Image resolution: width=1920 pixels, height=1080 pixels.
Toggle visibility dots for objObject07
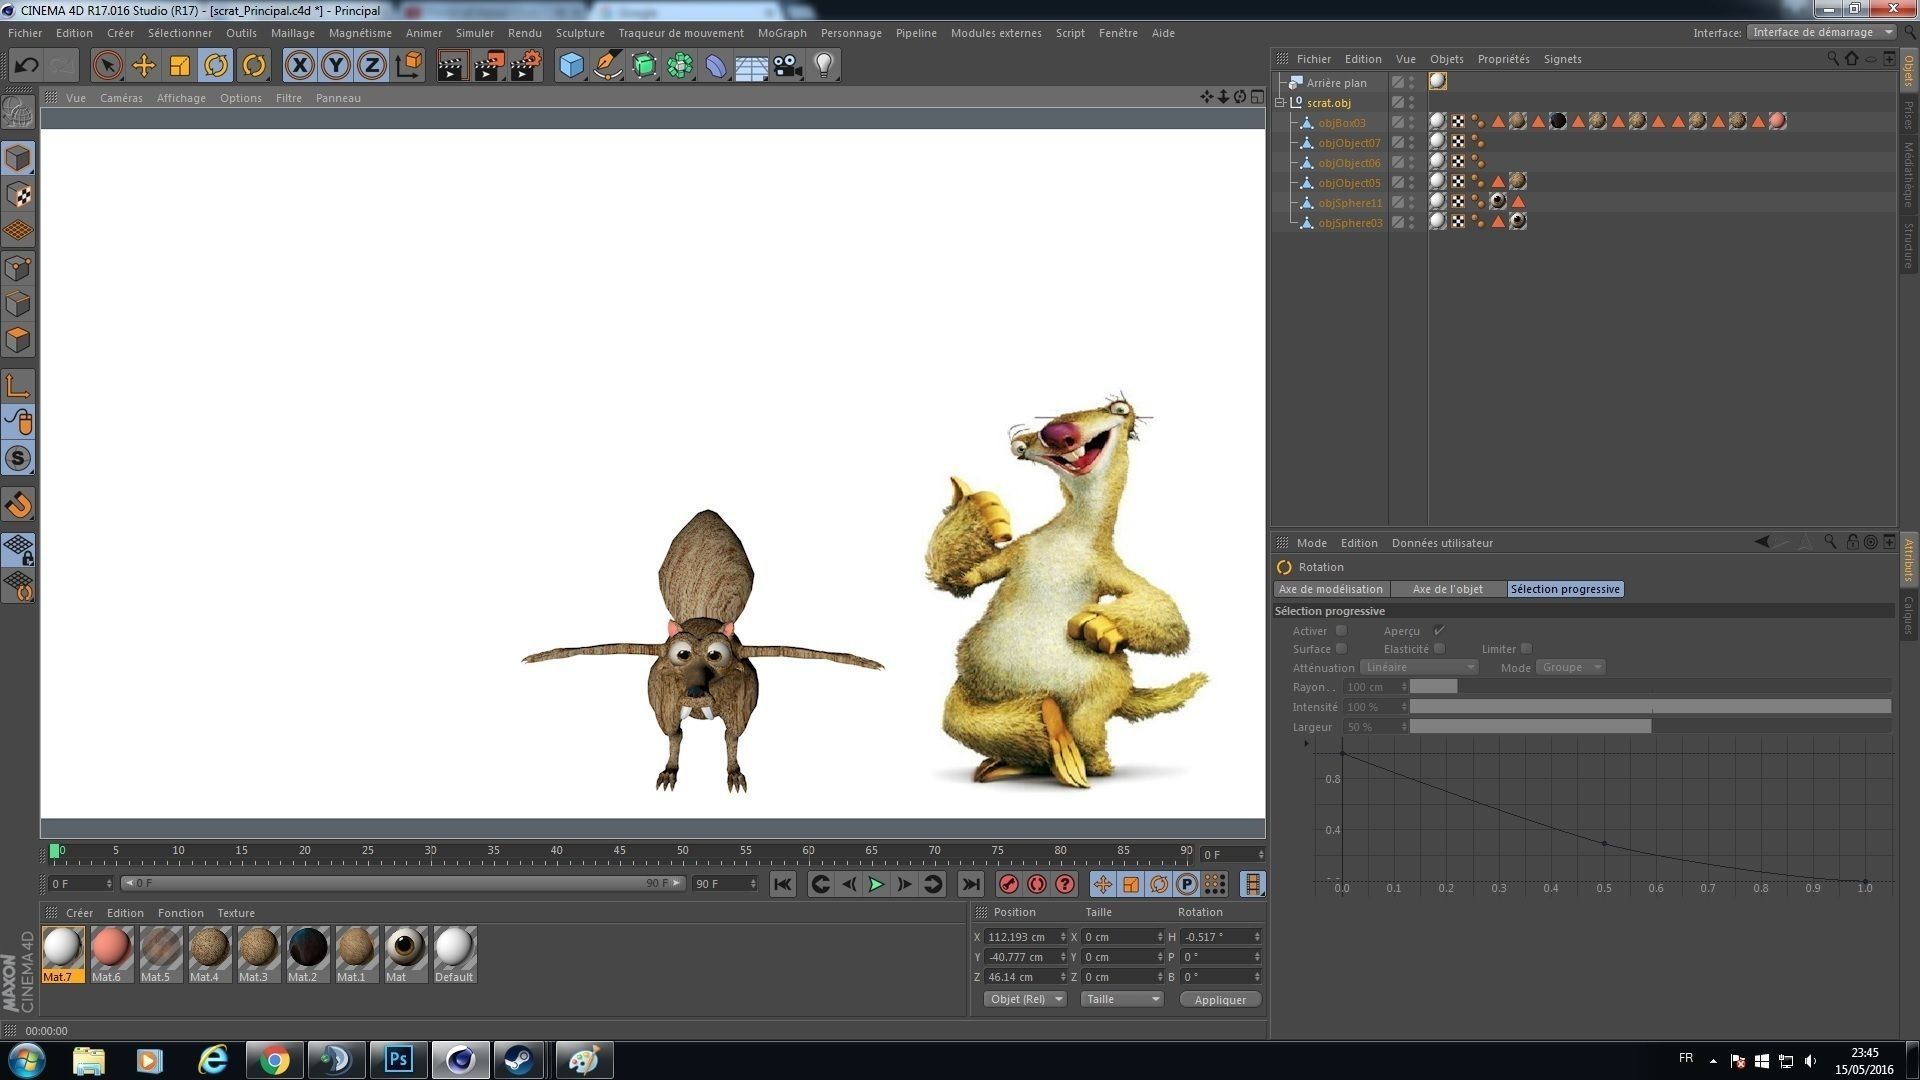click(1412, 143)
